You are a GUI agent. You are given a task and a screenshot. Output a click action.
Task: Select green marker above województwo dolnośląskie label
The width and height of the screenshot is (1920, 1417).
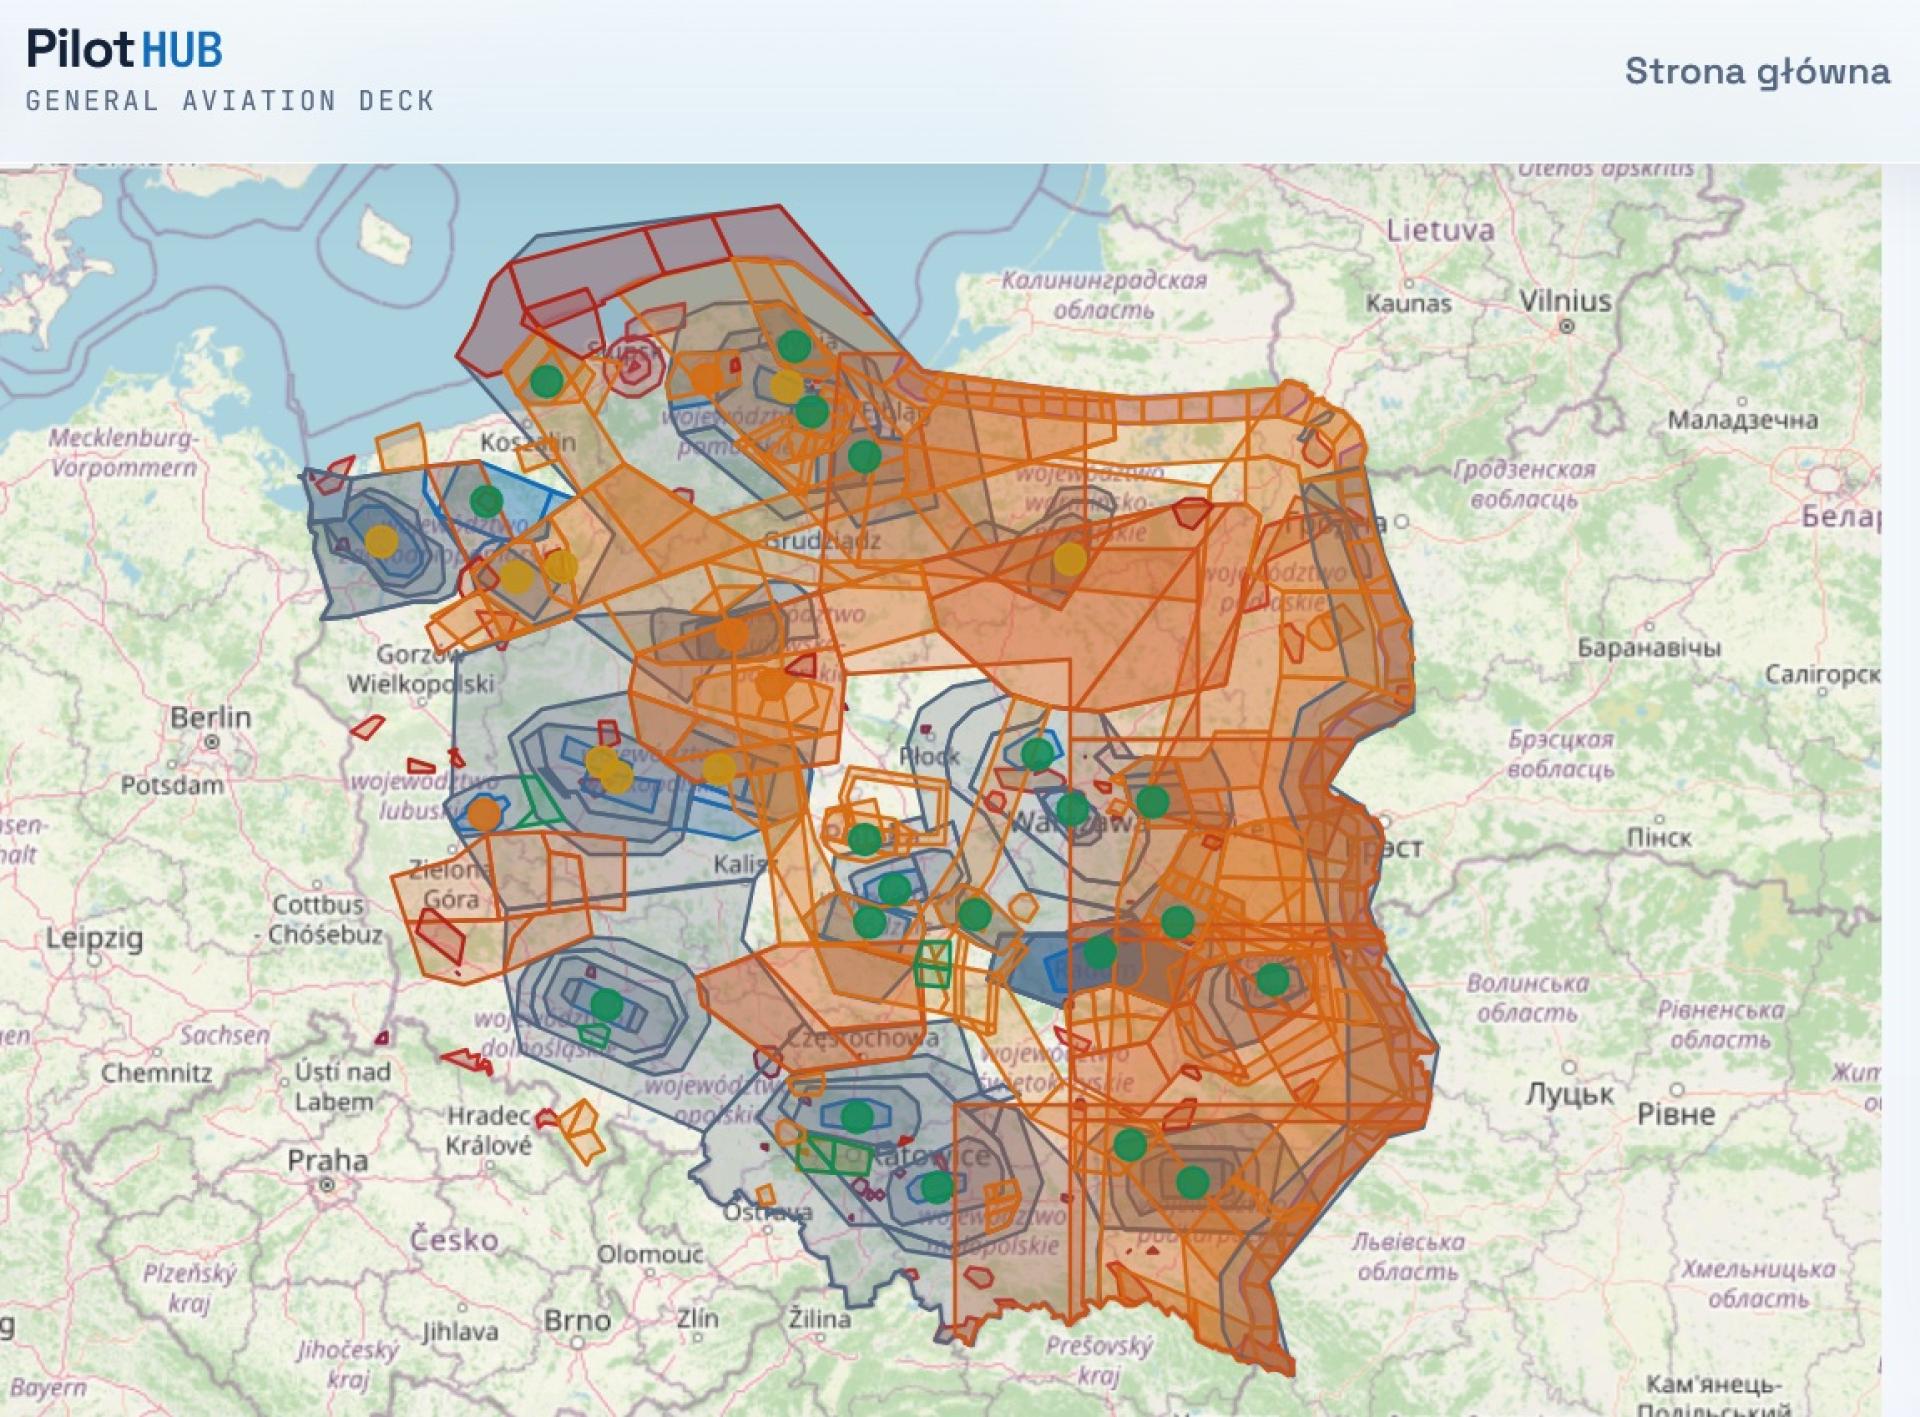click(606, 1003)
